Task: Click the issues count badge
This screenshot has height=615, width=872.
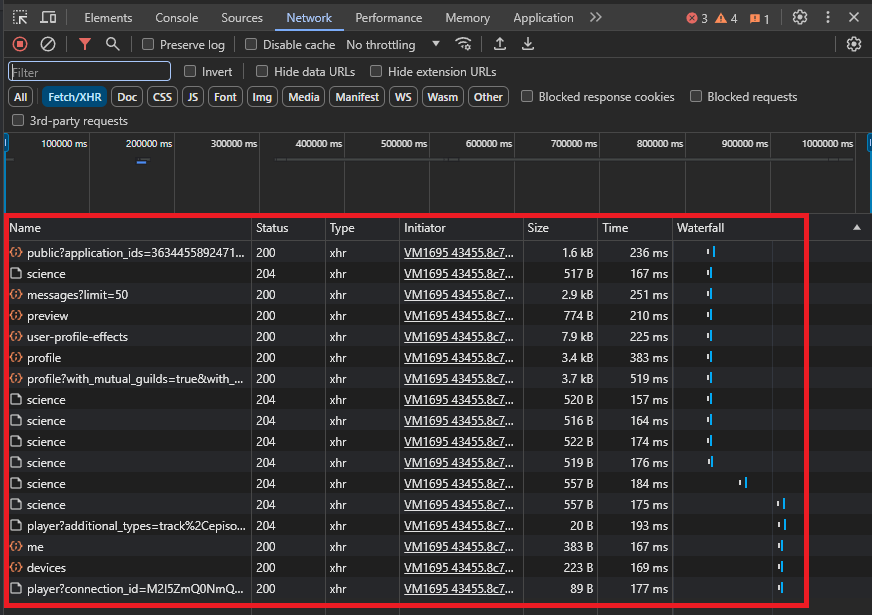Action: pos(759,18)
